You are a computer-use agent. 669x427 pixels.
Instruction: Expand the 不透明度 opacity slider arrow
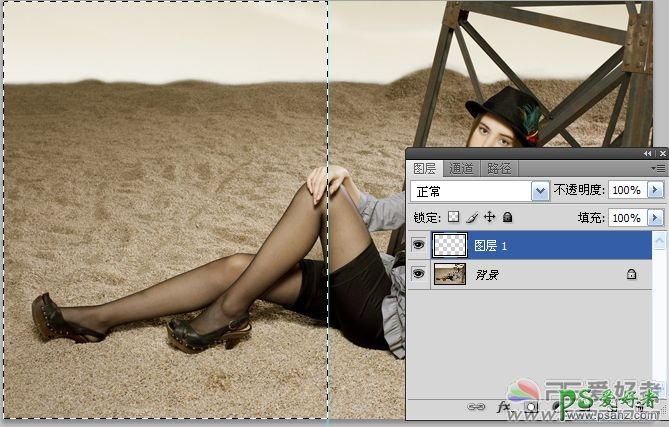[656, 190]
